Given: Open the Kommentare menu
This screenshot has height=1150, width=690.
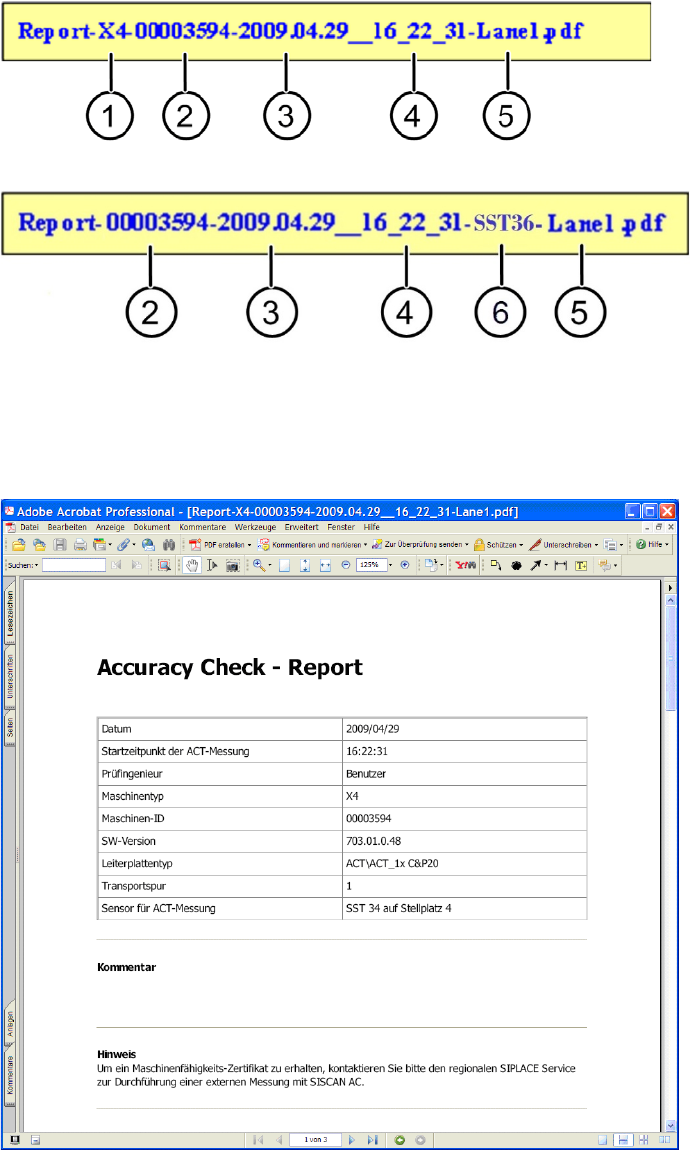Looking at the screenshot, I should coord(202,527).
